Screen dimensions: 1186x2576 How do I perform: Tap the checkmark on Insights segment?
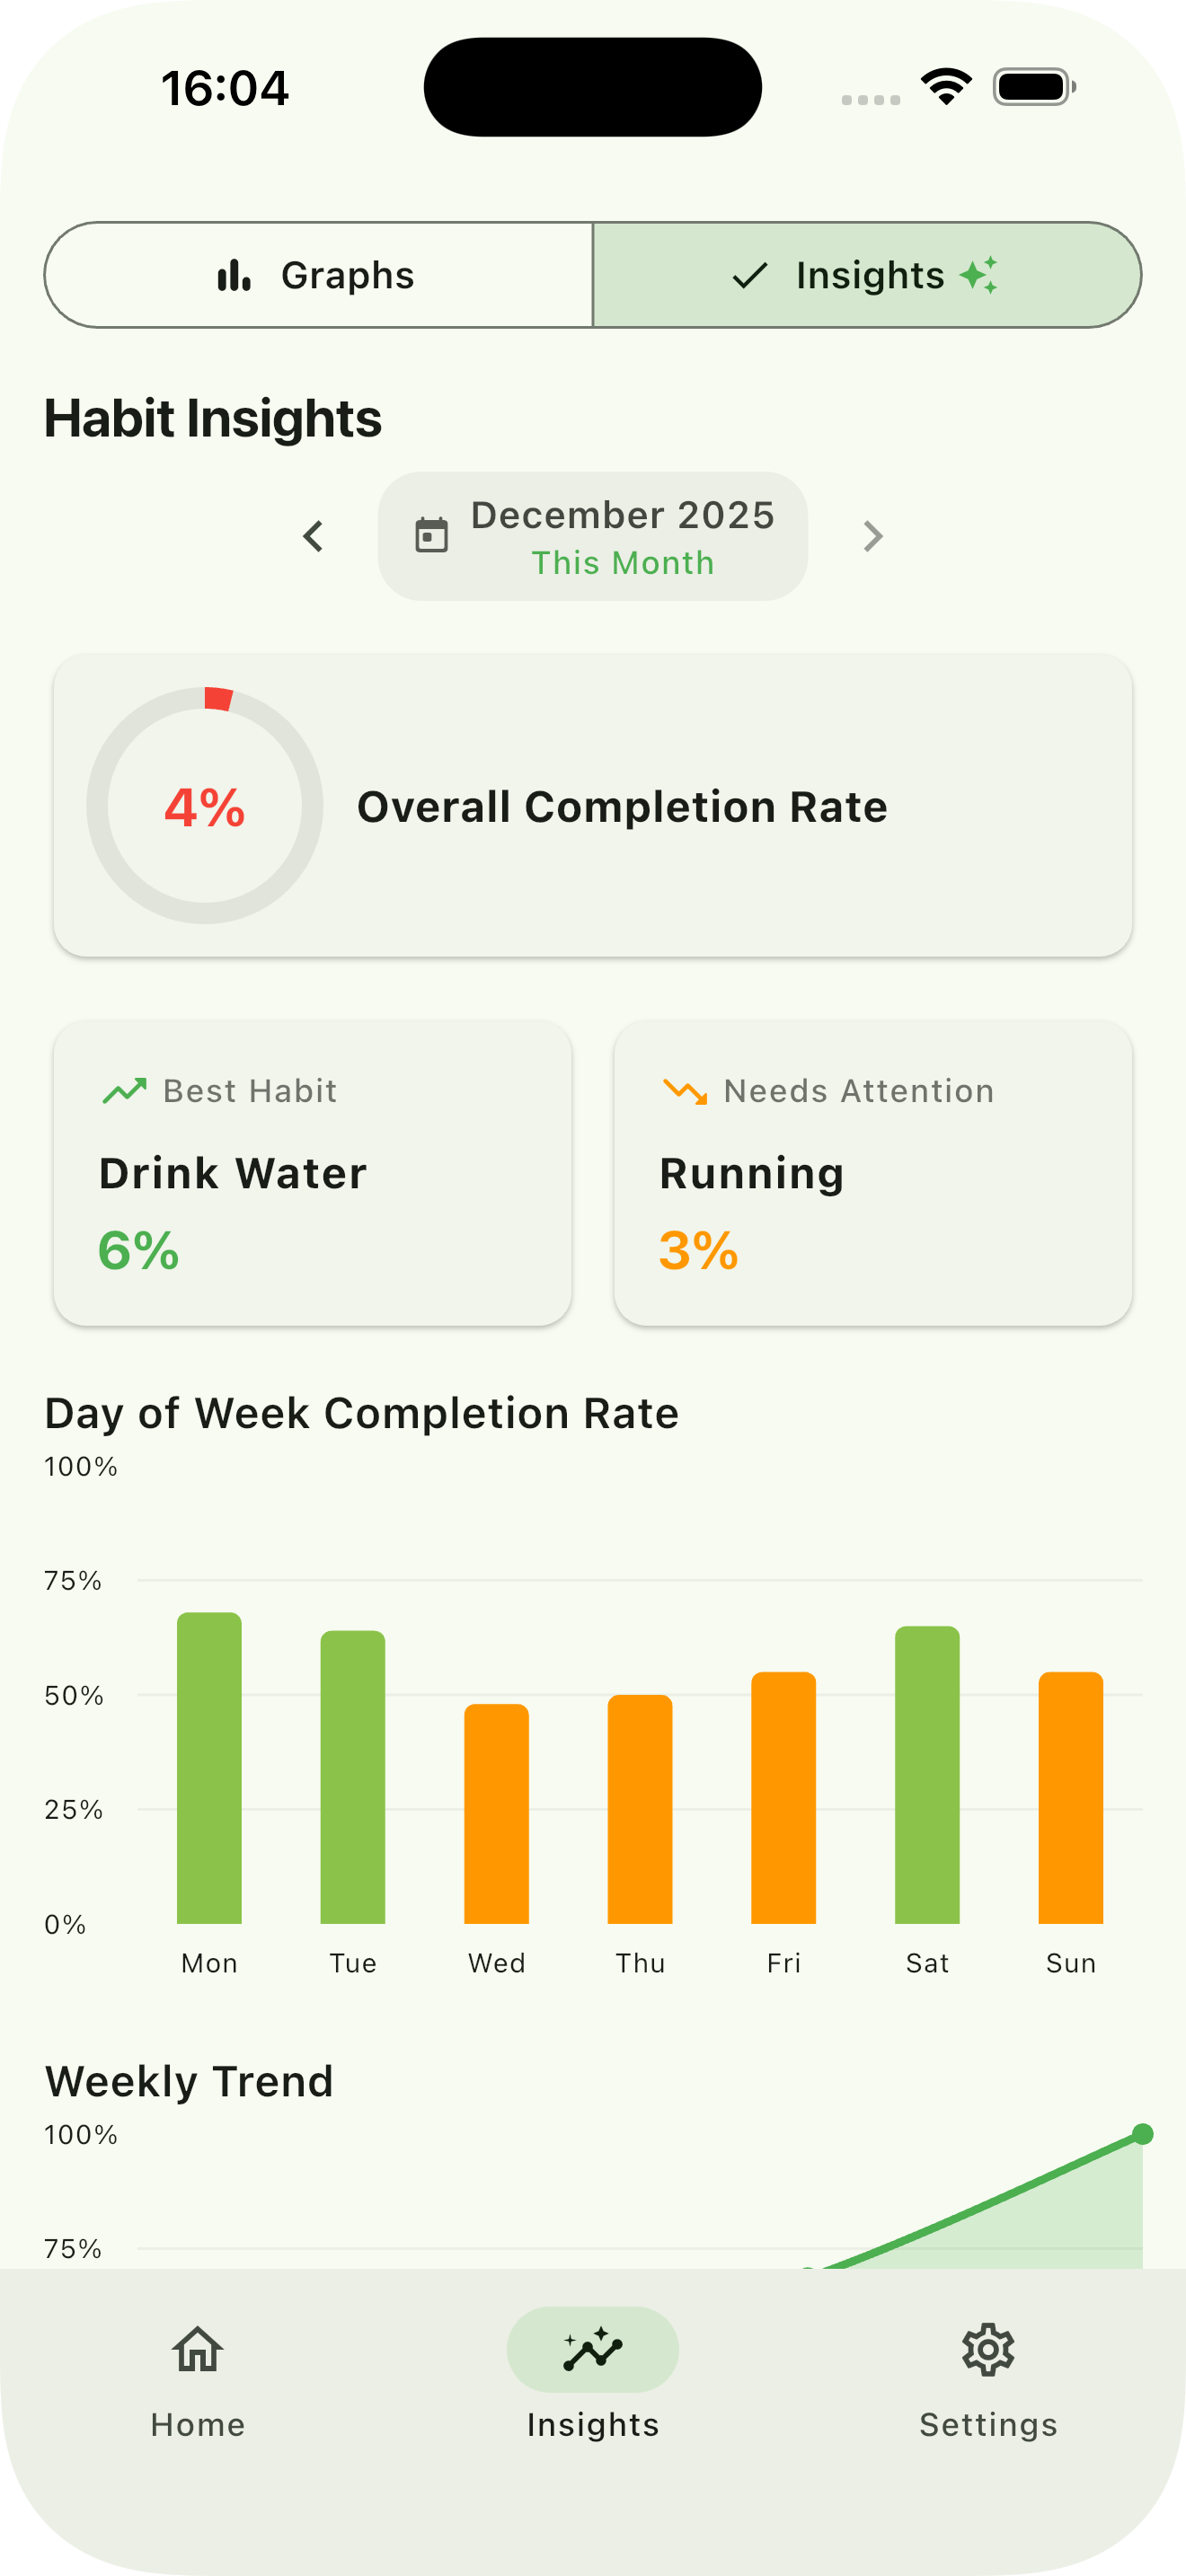[750, 275]
